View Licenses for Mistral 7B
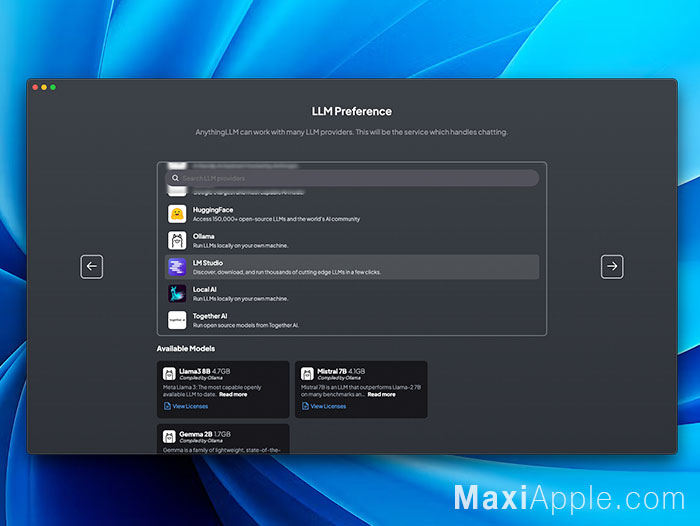The width and height of the screenshot is (700, 526). (x=328, y=406)
